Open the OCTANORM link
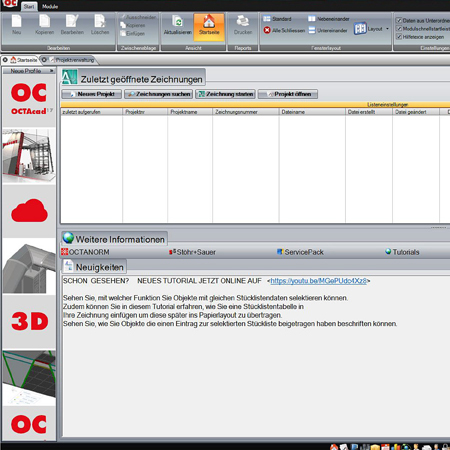 85,252
